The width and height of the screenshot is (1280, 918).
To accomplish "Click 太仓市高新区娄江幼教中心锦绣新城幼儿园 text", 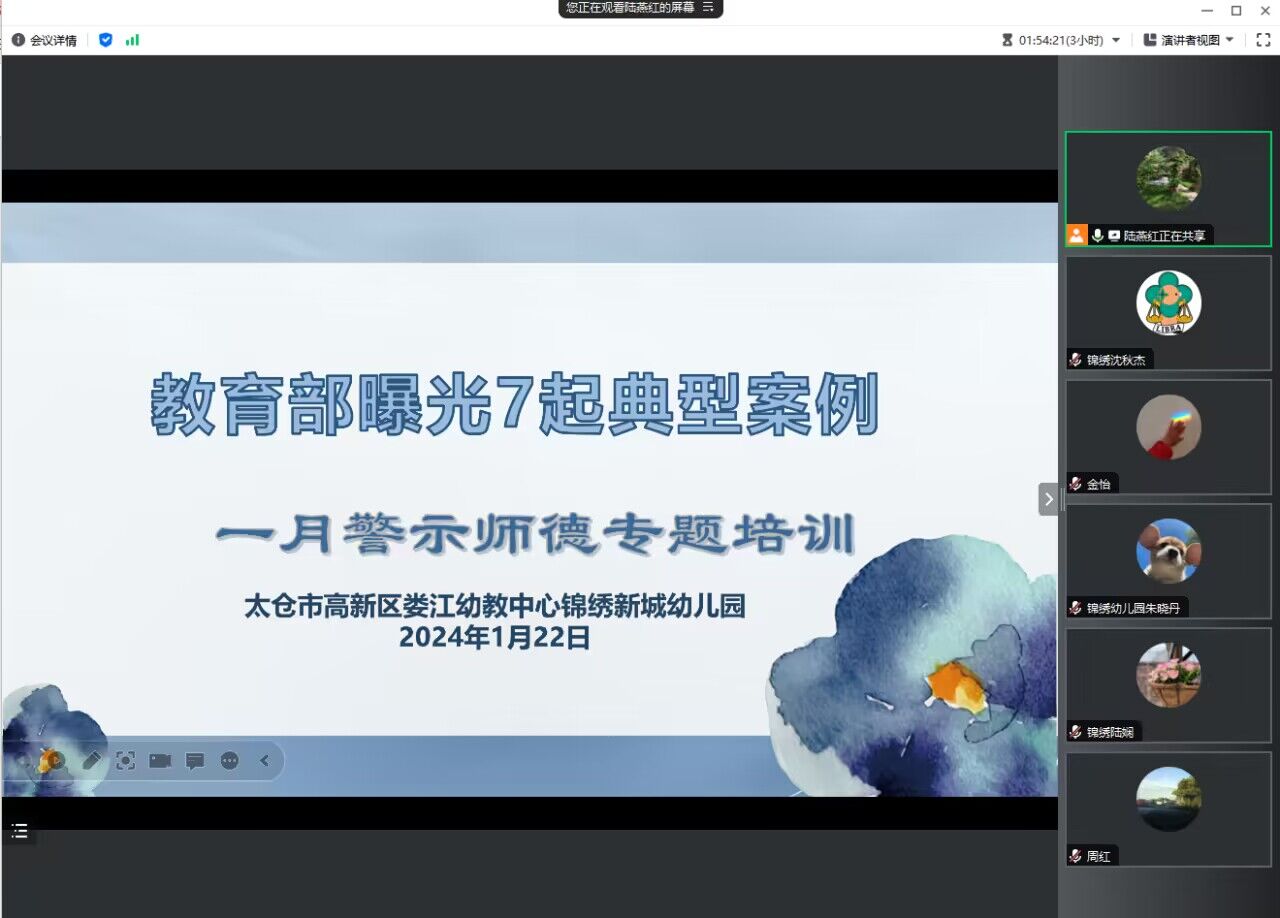I will [x=495, y=606].
